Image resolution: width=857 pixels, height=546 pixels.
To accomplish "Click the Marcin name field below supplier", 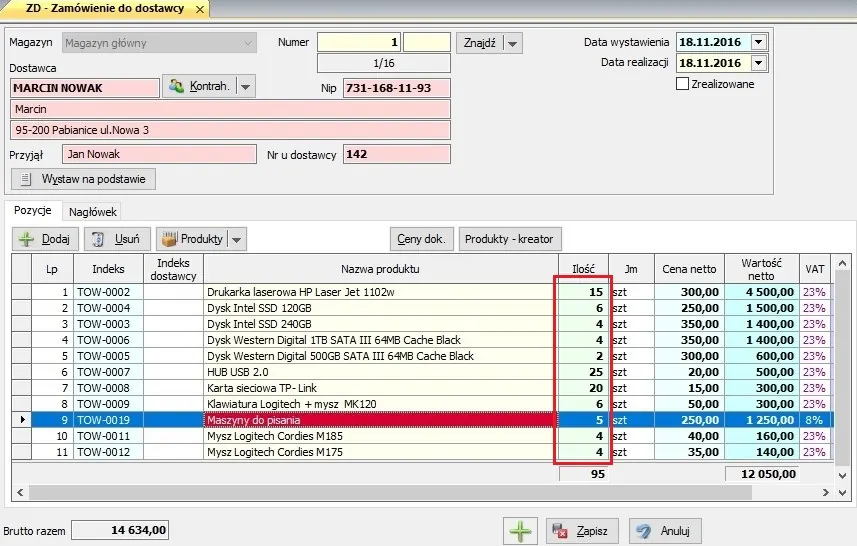I will [x=230, y=109].
